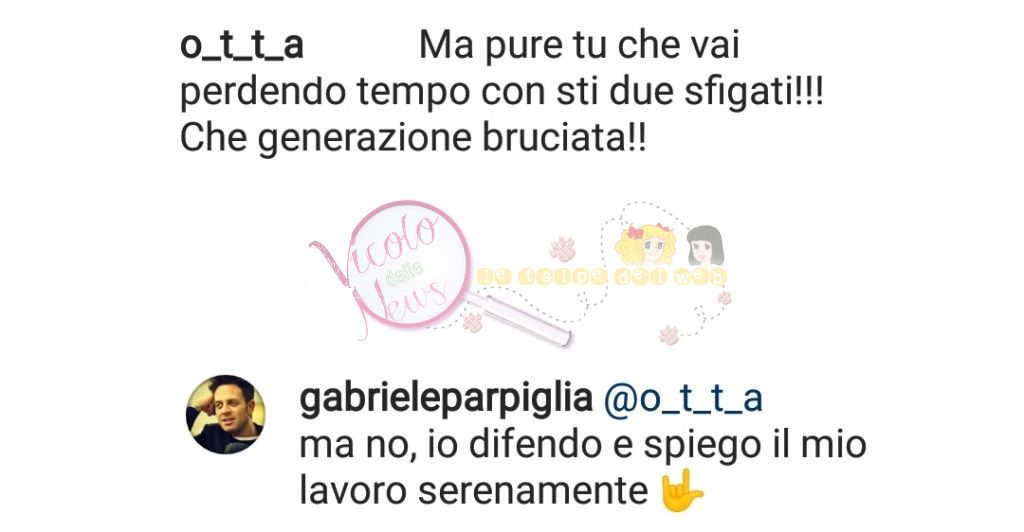Click the gabrieleparpiglia username

(446, 398)
